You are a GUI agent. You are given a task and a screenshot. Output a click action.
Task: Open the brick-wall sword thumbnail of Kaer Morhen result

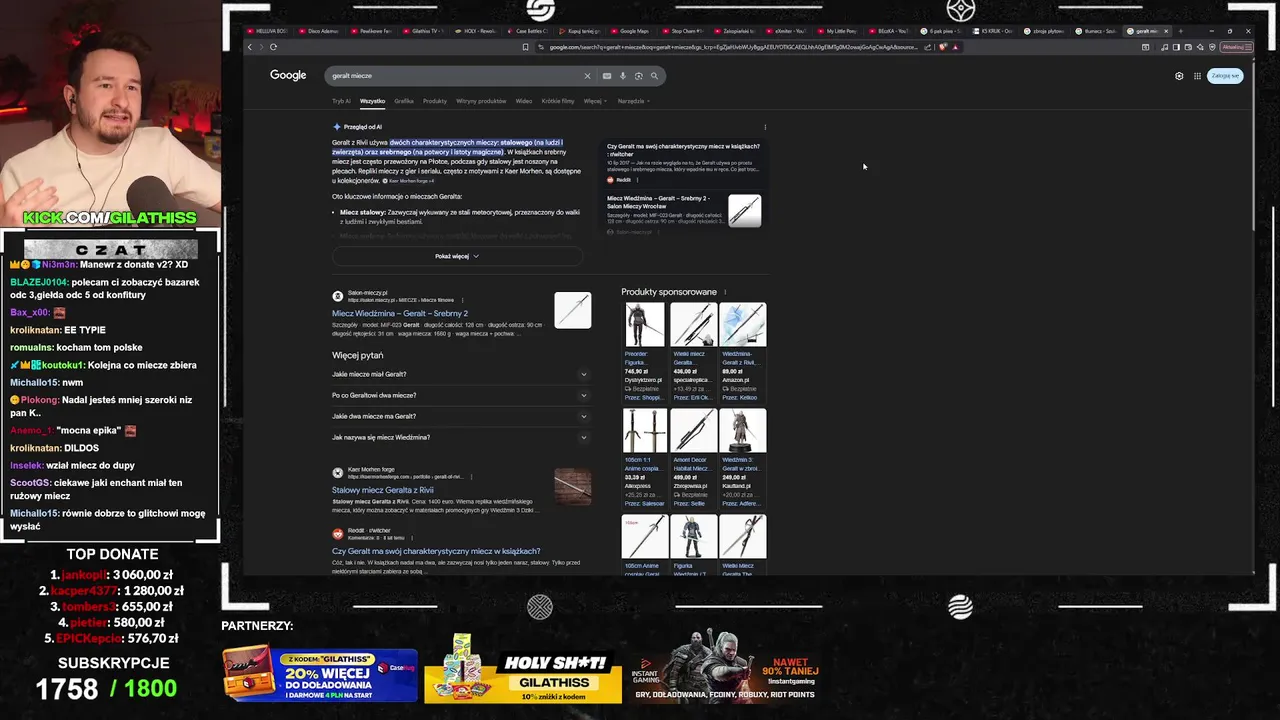(x=573, y=486)
